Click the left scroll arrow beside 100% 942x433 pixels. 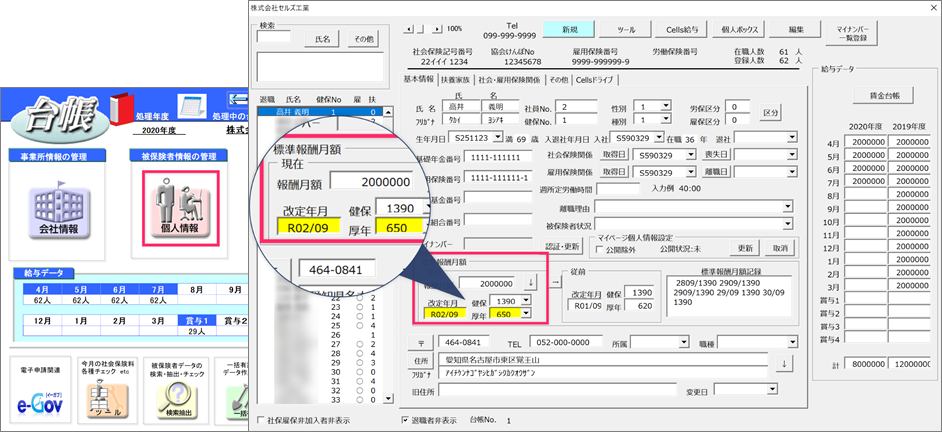(410, 28)
